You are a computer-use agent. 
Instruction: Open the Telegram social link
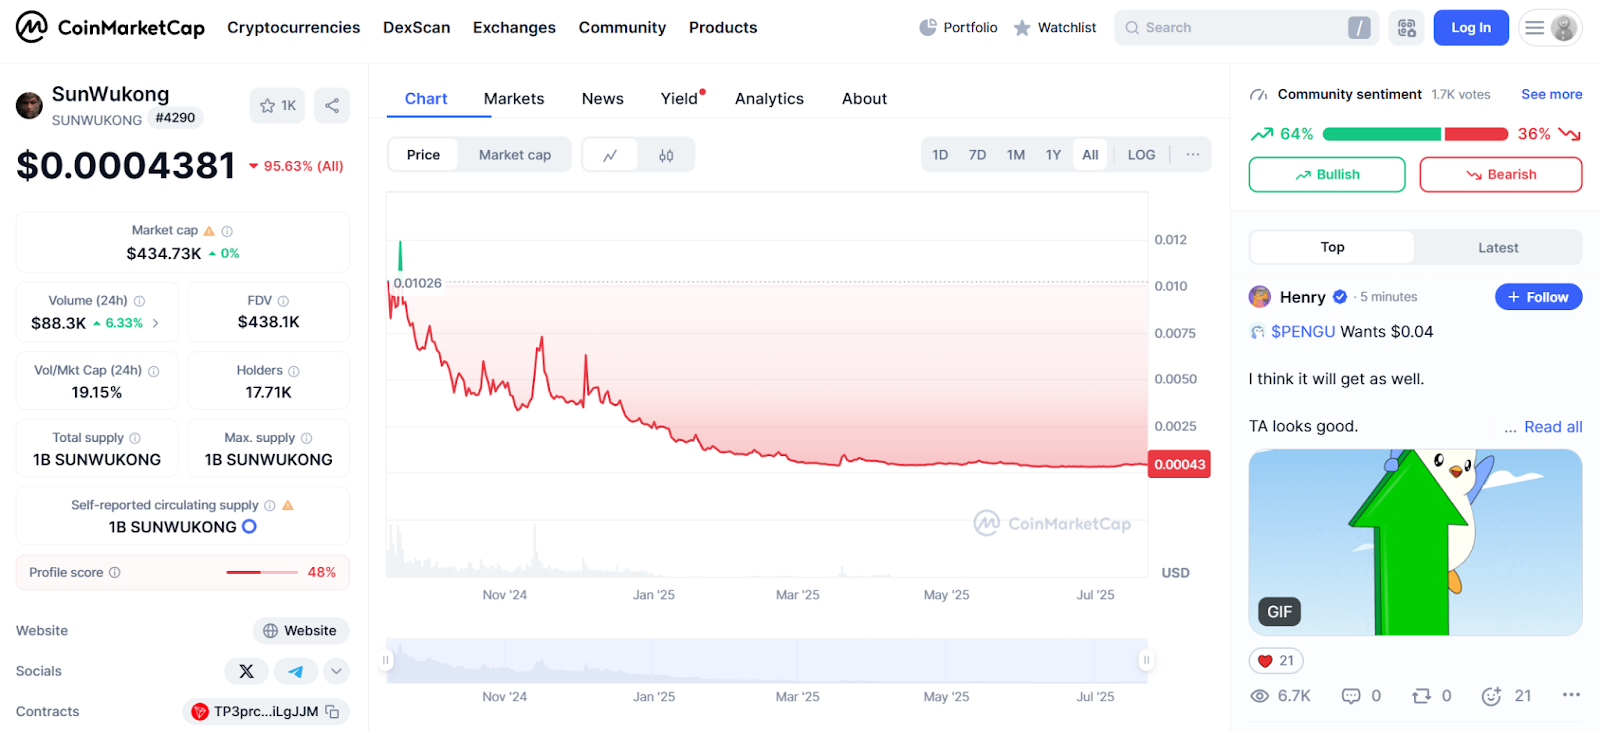(x=295, y=671)
